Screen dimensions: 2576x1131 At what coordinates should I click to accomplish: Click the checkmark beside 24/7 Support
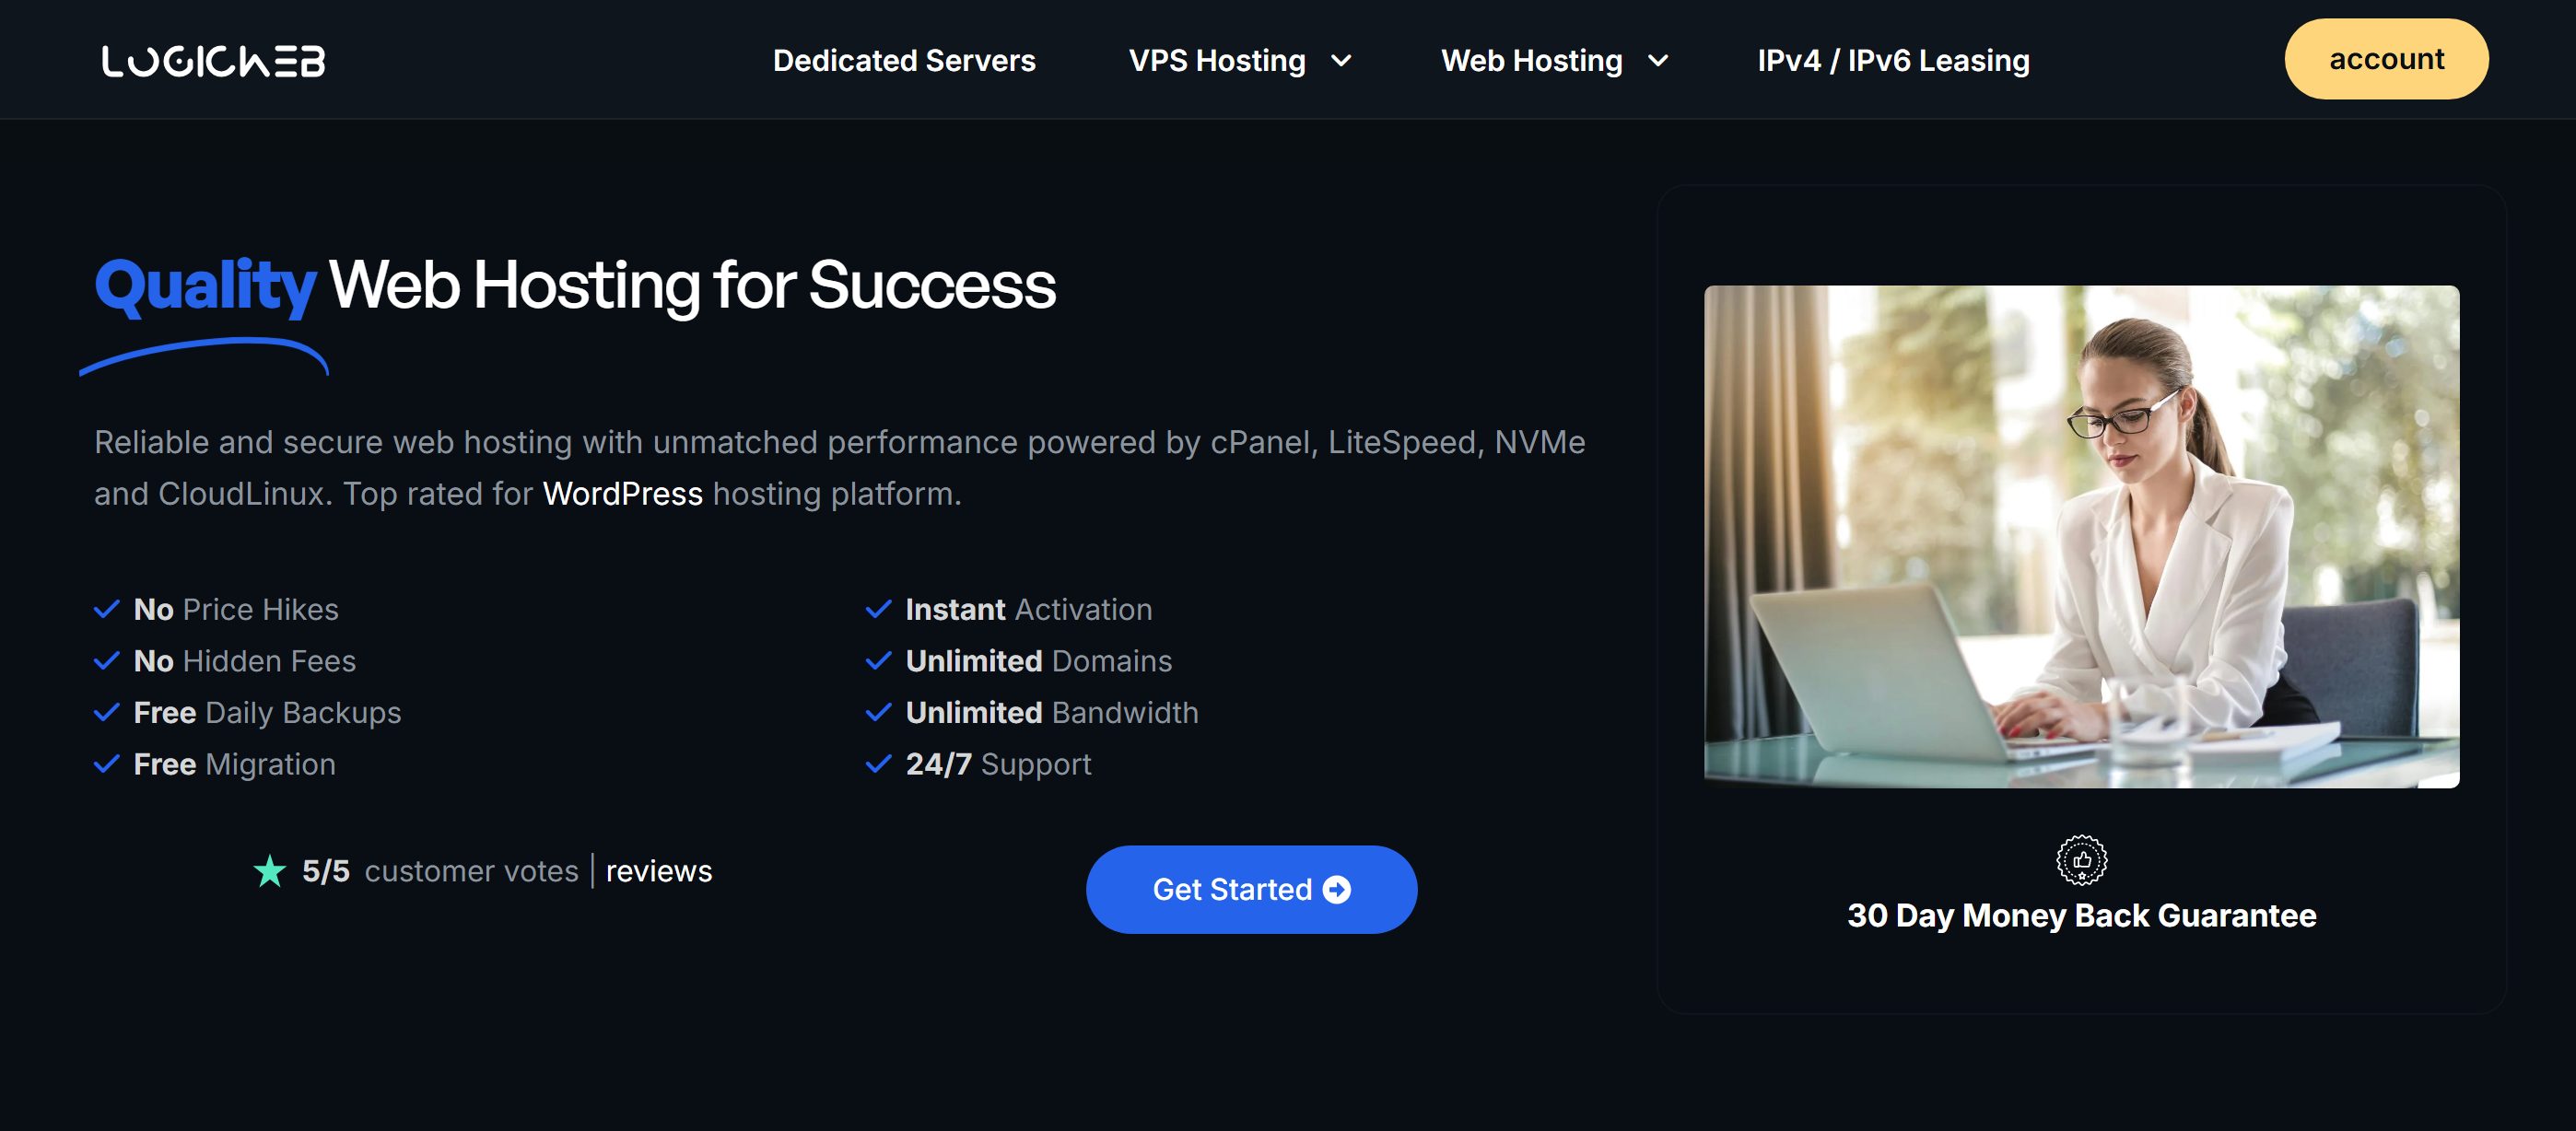(878, 764)
